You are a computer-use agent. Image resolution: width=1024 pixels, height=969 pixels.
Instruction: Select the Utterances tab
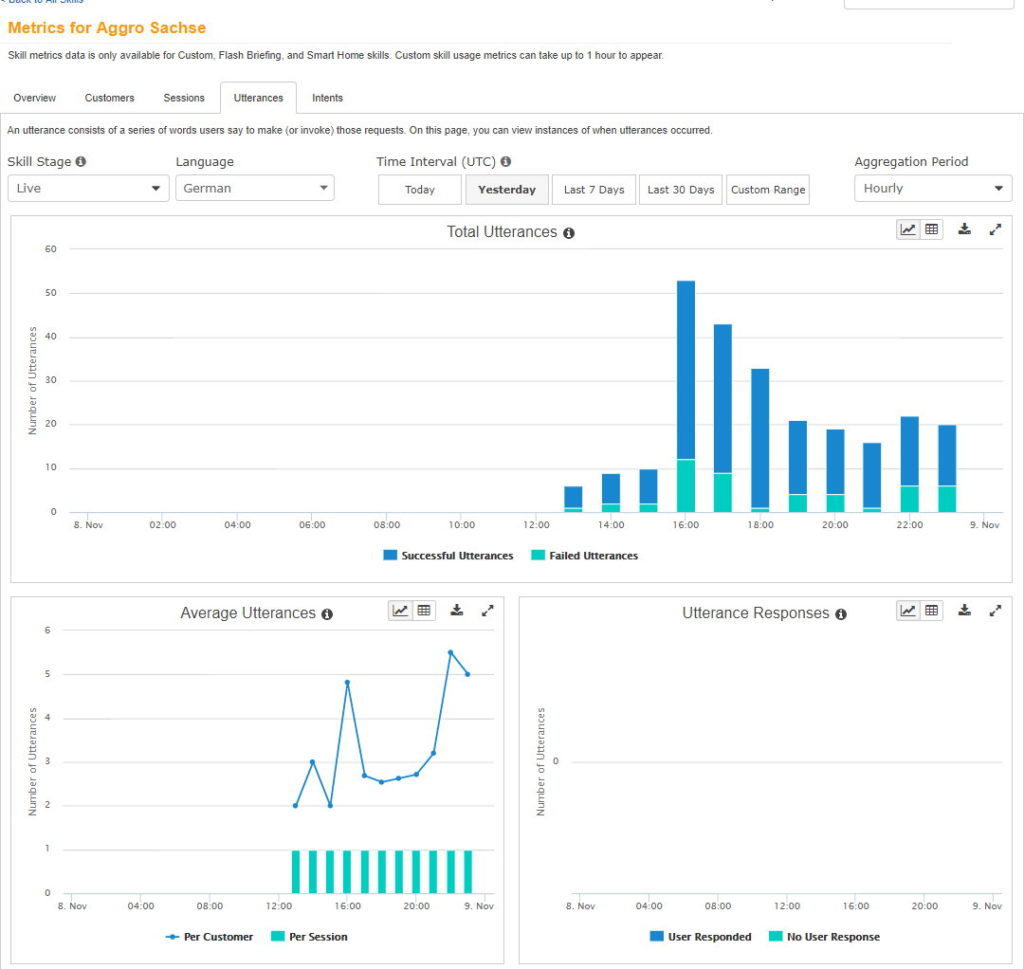pos(258,98)
